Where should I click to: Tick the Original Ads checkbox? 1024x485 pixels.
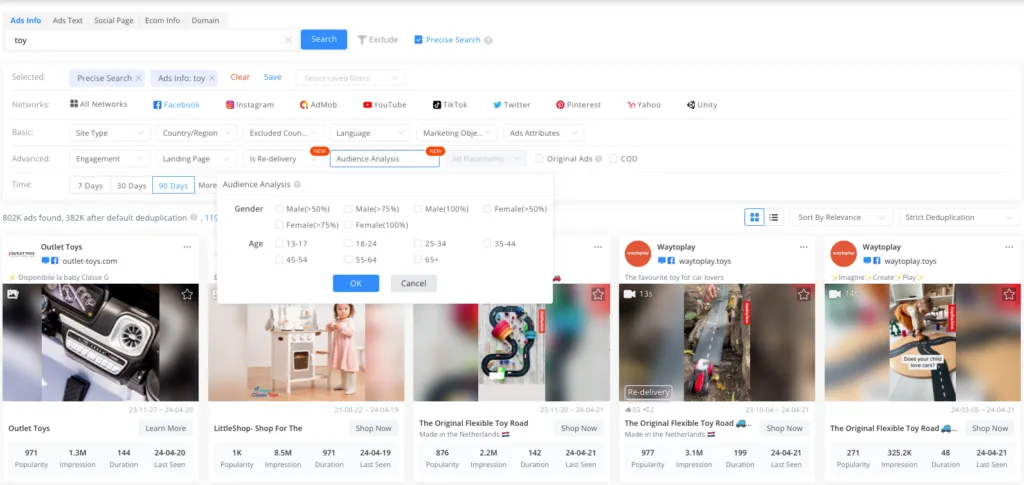540,159
